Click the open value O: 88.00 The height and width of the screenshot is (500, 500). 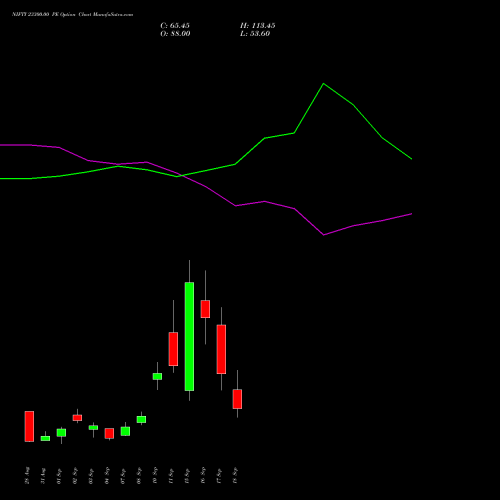(x=175, y=34)
